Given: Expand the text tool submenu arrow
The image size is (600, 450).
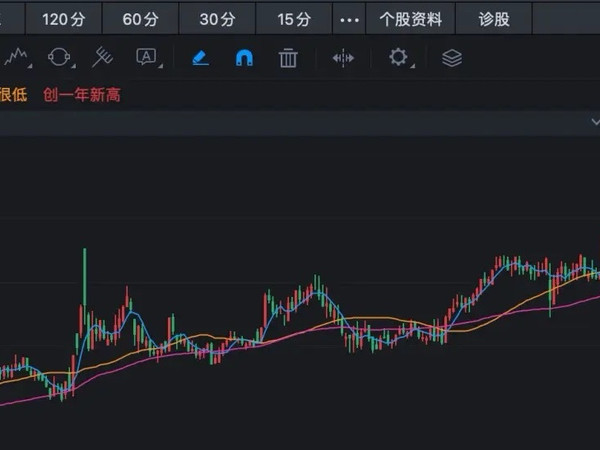Looking at the screenshot, I should pos(161,66).
